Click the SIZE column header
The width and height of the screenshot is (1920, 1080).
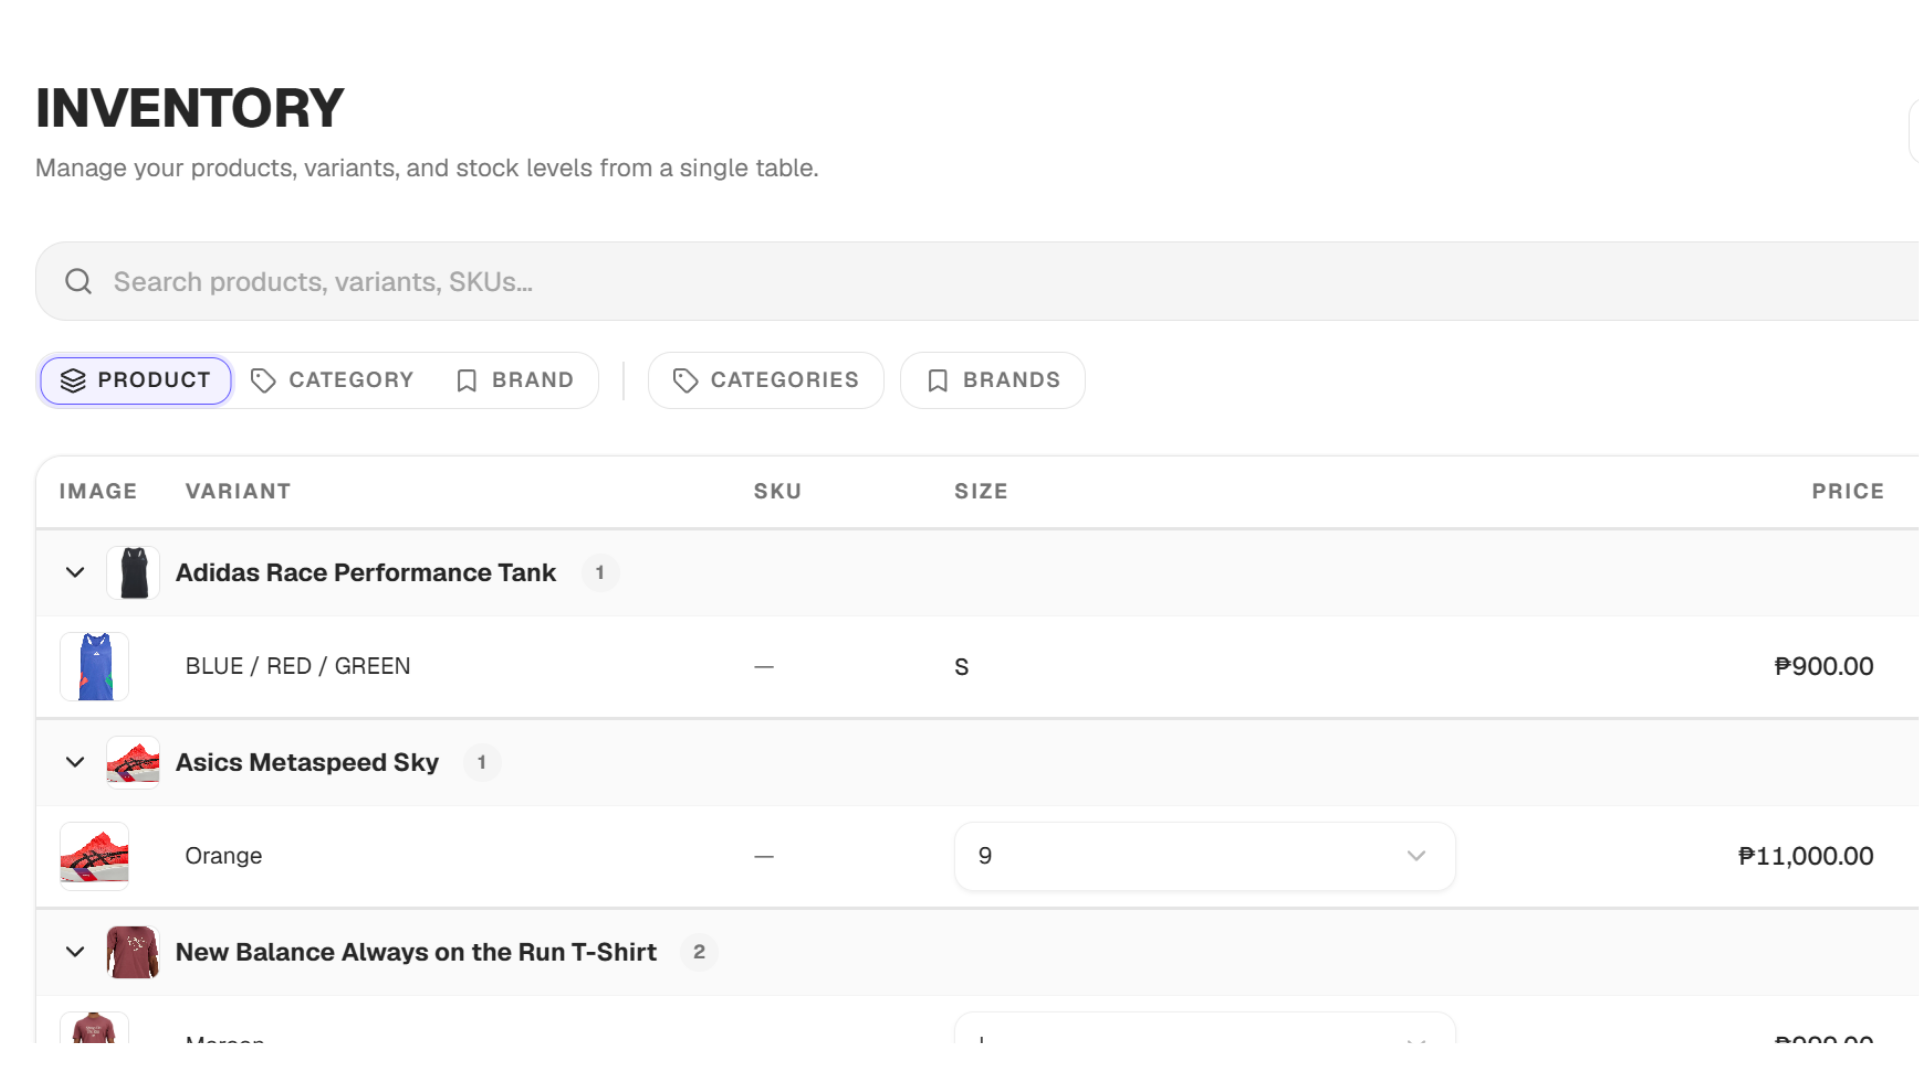[x=981, y=492]
